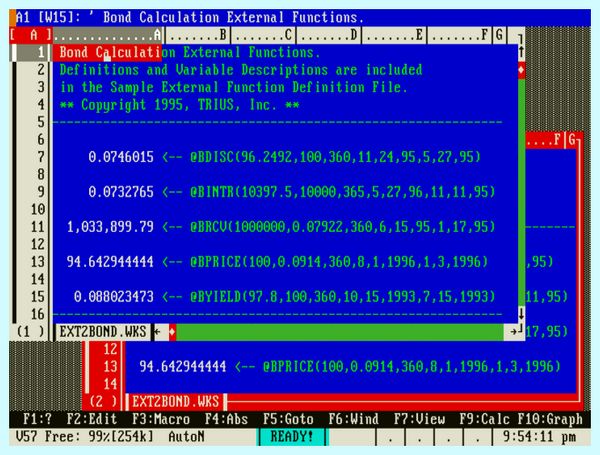Click the red [ A ] corner indicator

pyautogui.click(x=31, y=35)
